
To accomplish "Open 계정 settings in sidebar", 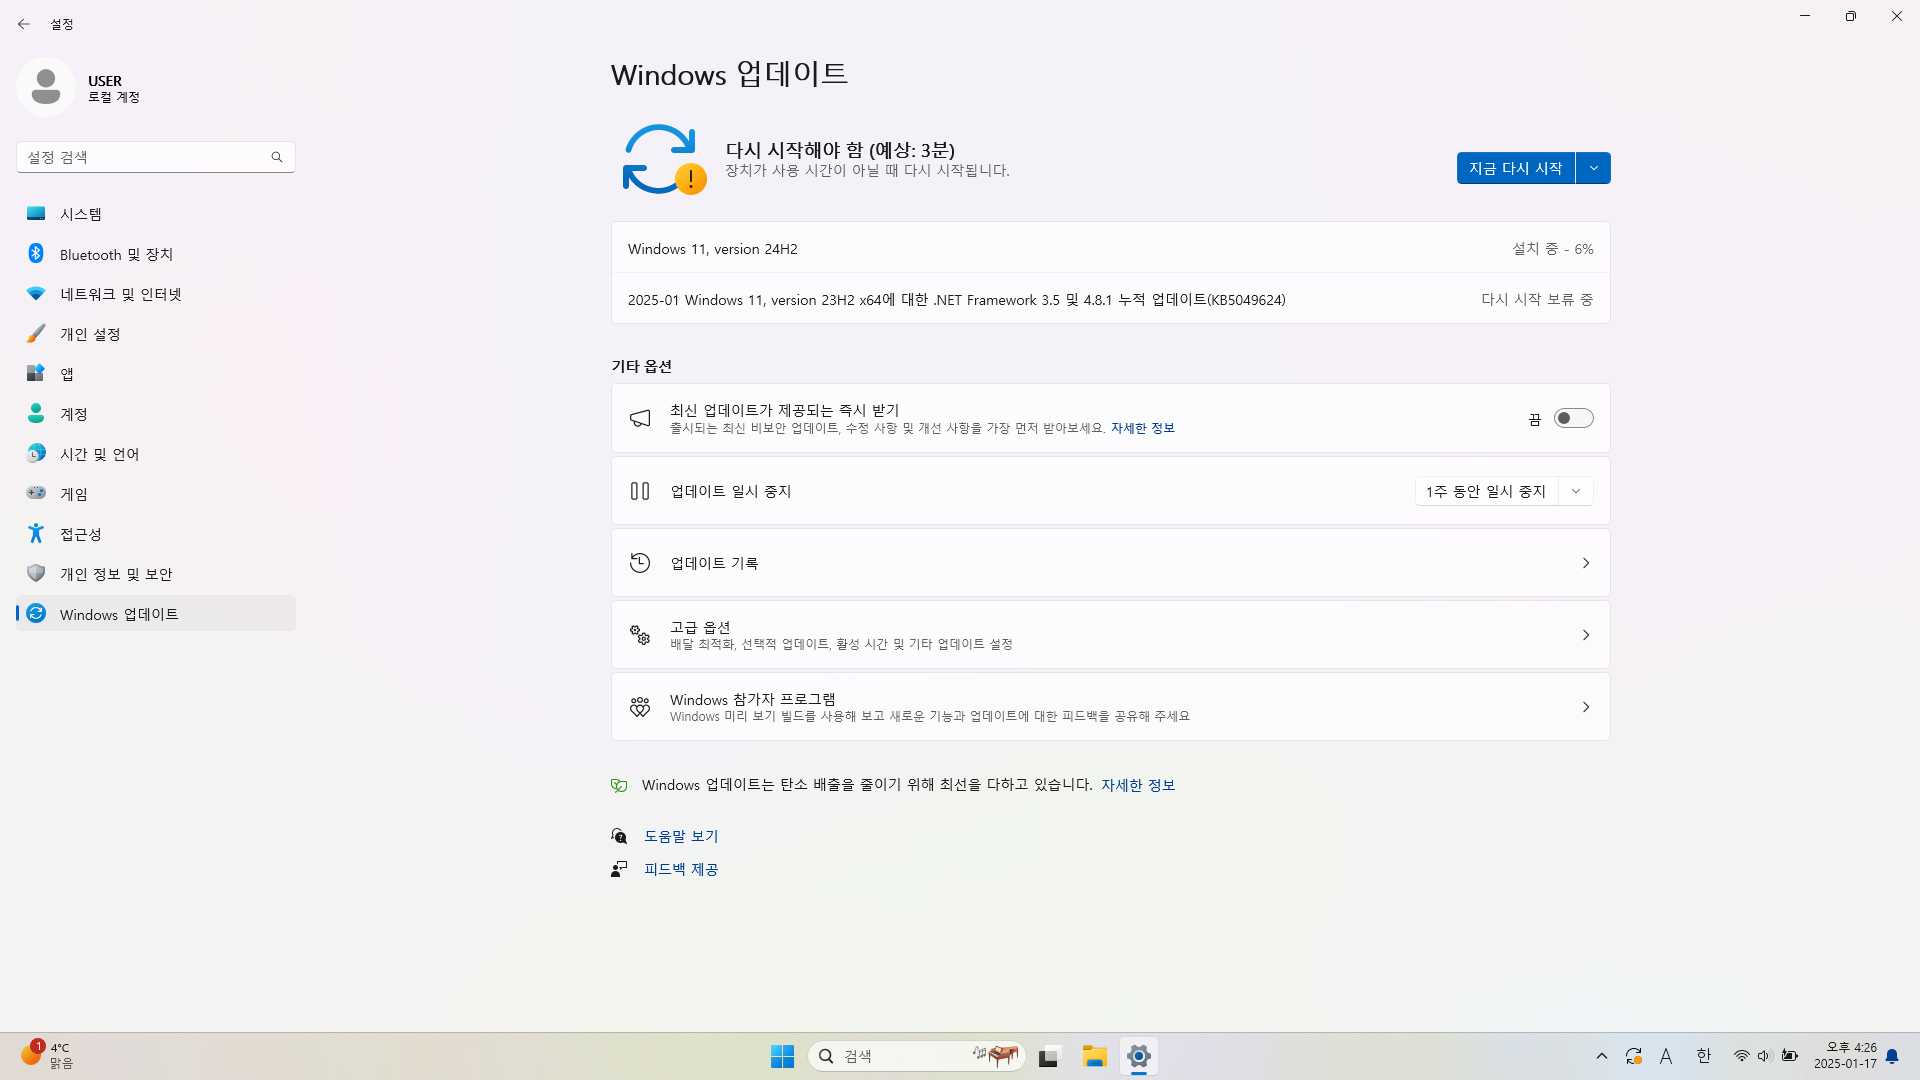I will [156, 414].
